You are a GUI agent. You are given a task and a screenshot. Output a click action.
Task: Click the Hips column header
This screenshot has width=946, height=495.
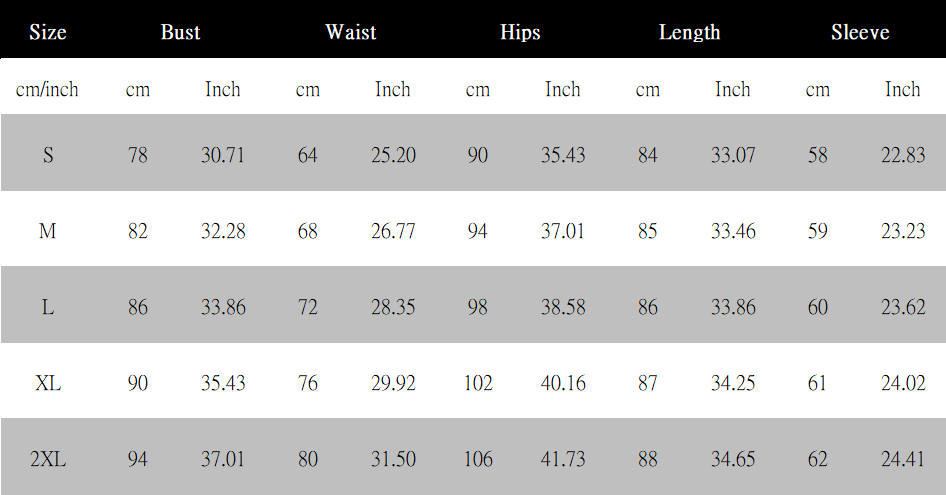[520, 32]
